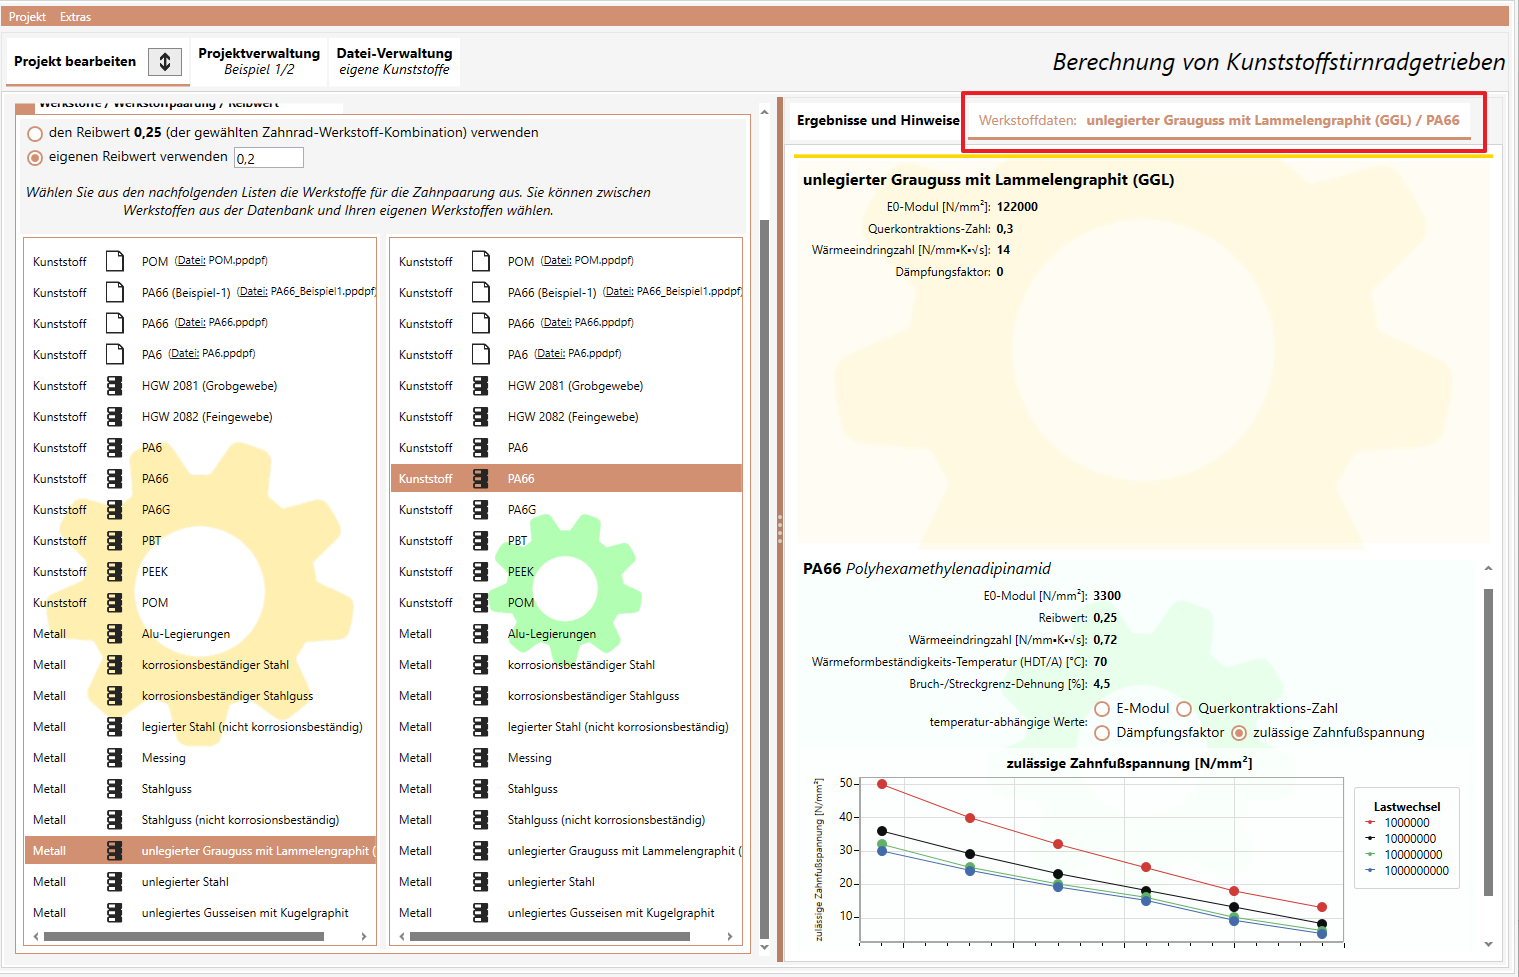Click file icon of PA6.ppdpf in right list

point(481,354)
